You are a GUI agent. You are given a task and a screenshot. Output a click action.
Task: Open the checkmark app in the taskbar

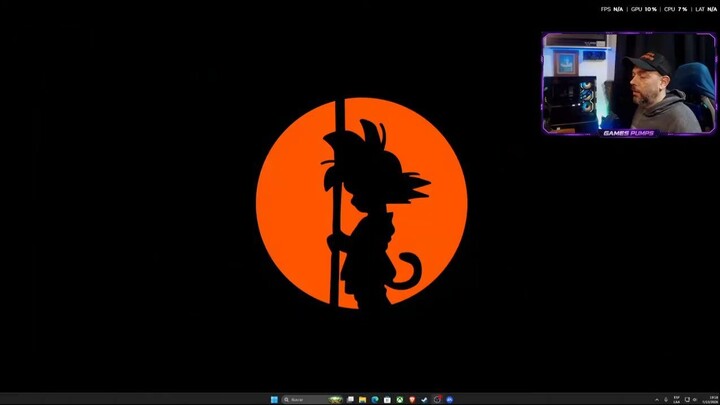[x=424, y=399]
